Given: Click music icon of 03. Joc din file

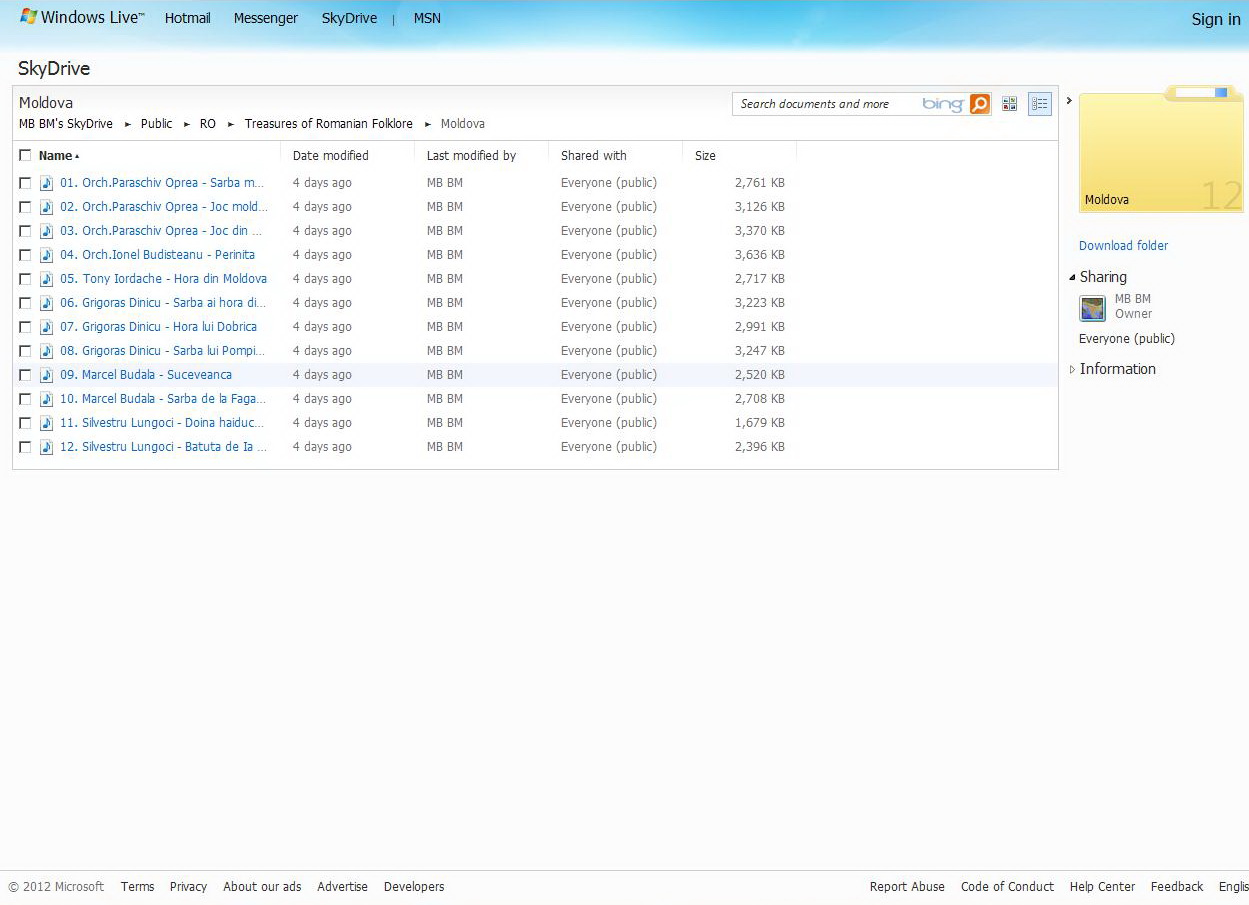Looking at the screenshot, I should click(x=46, y=231).
